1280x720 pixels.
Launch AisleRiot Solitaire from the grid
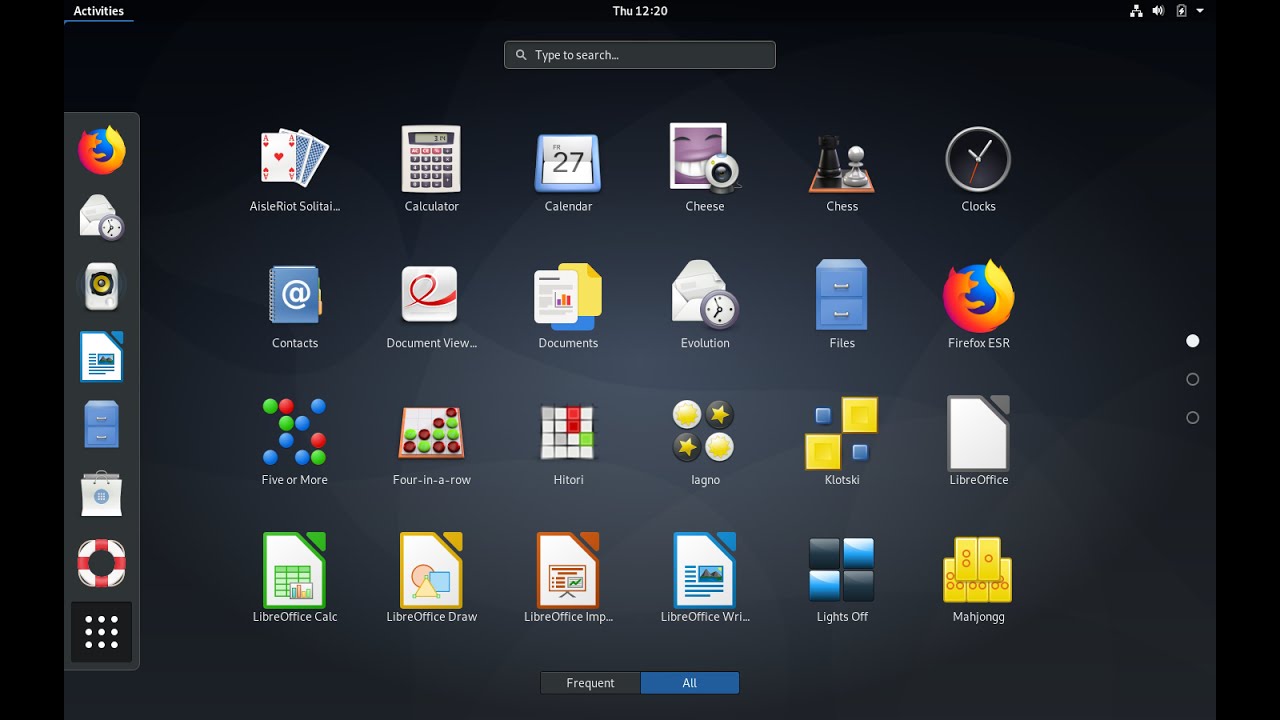click(294, 158)
